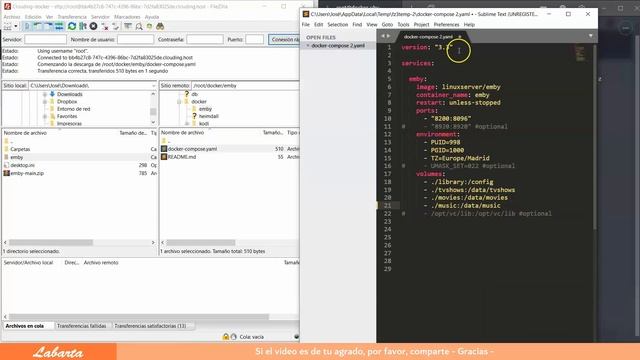Toggle the local directory tree view

coord(38,26)
